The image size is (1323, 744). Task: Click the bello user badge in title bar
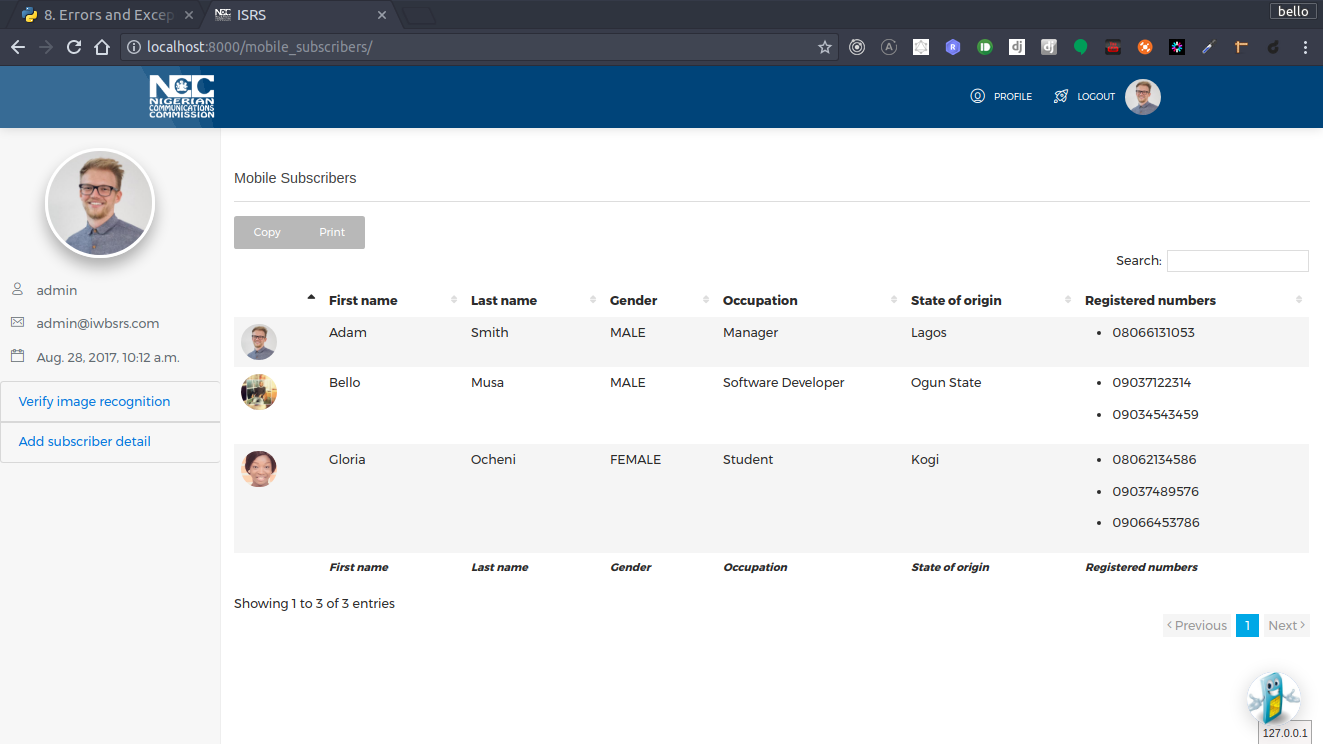point(1293,11)
